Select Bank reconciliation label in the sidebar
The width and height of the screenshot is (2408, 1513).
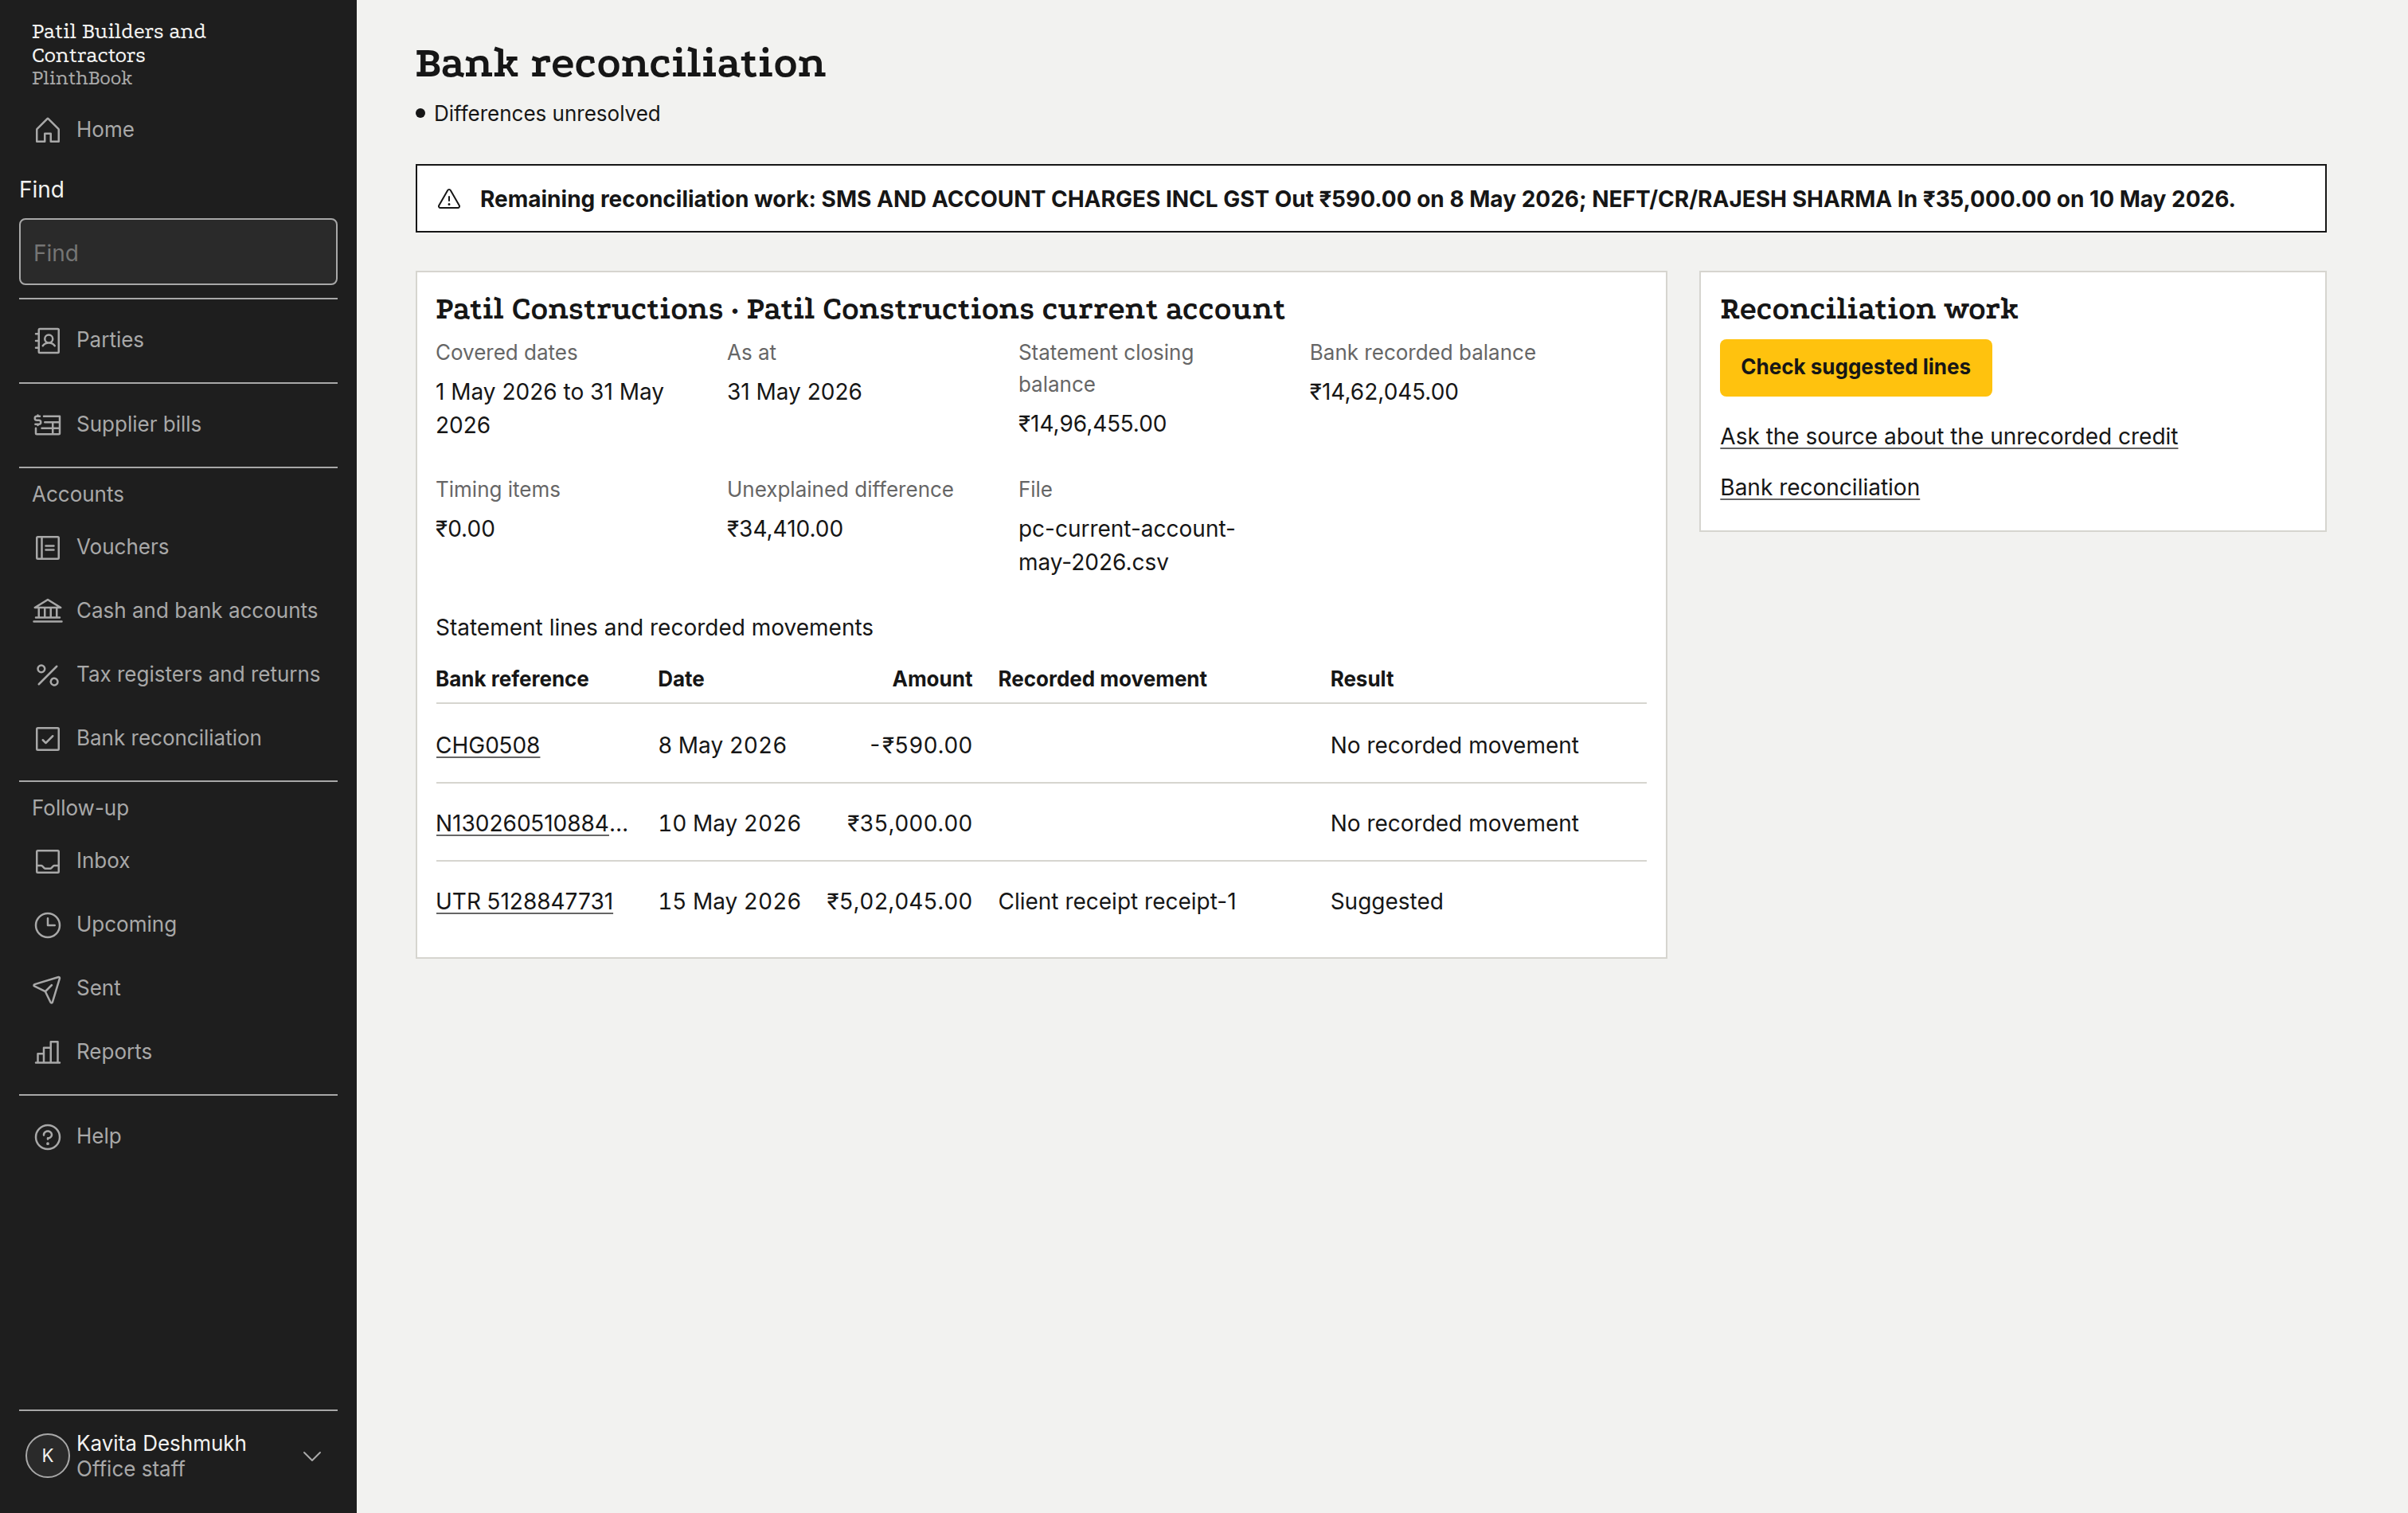tap(169, 738)
